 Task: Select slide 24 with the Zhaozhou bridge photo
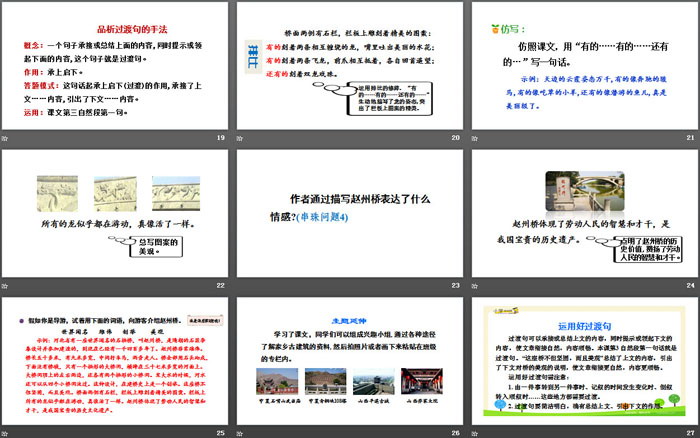pyautogui.click(x=585, y=213)
